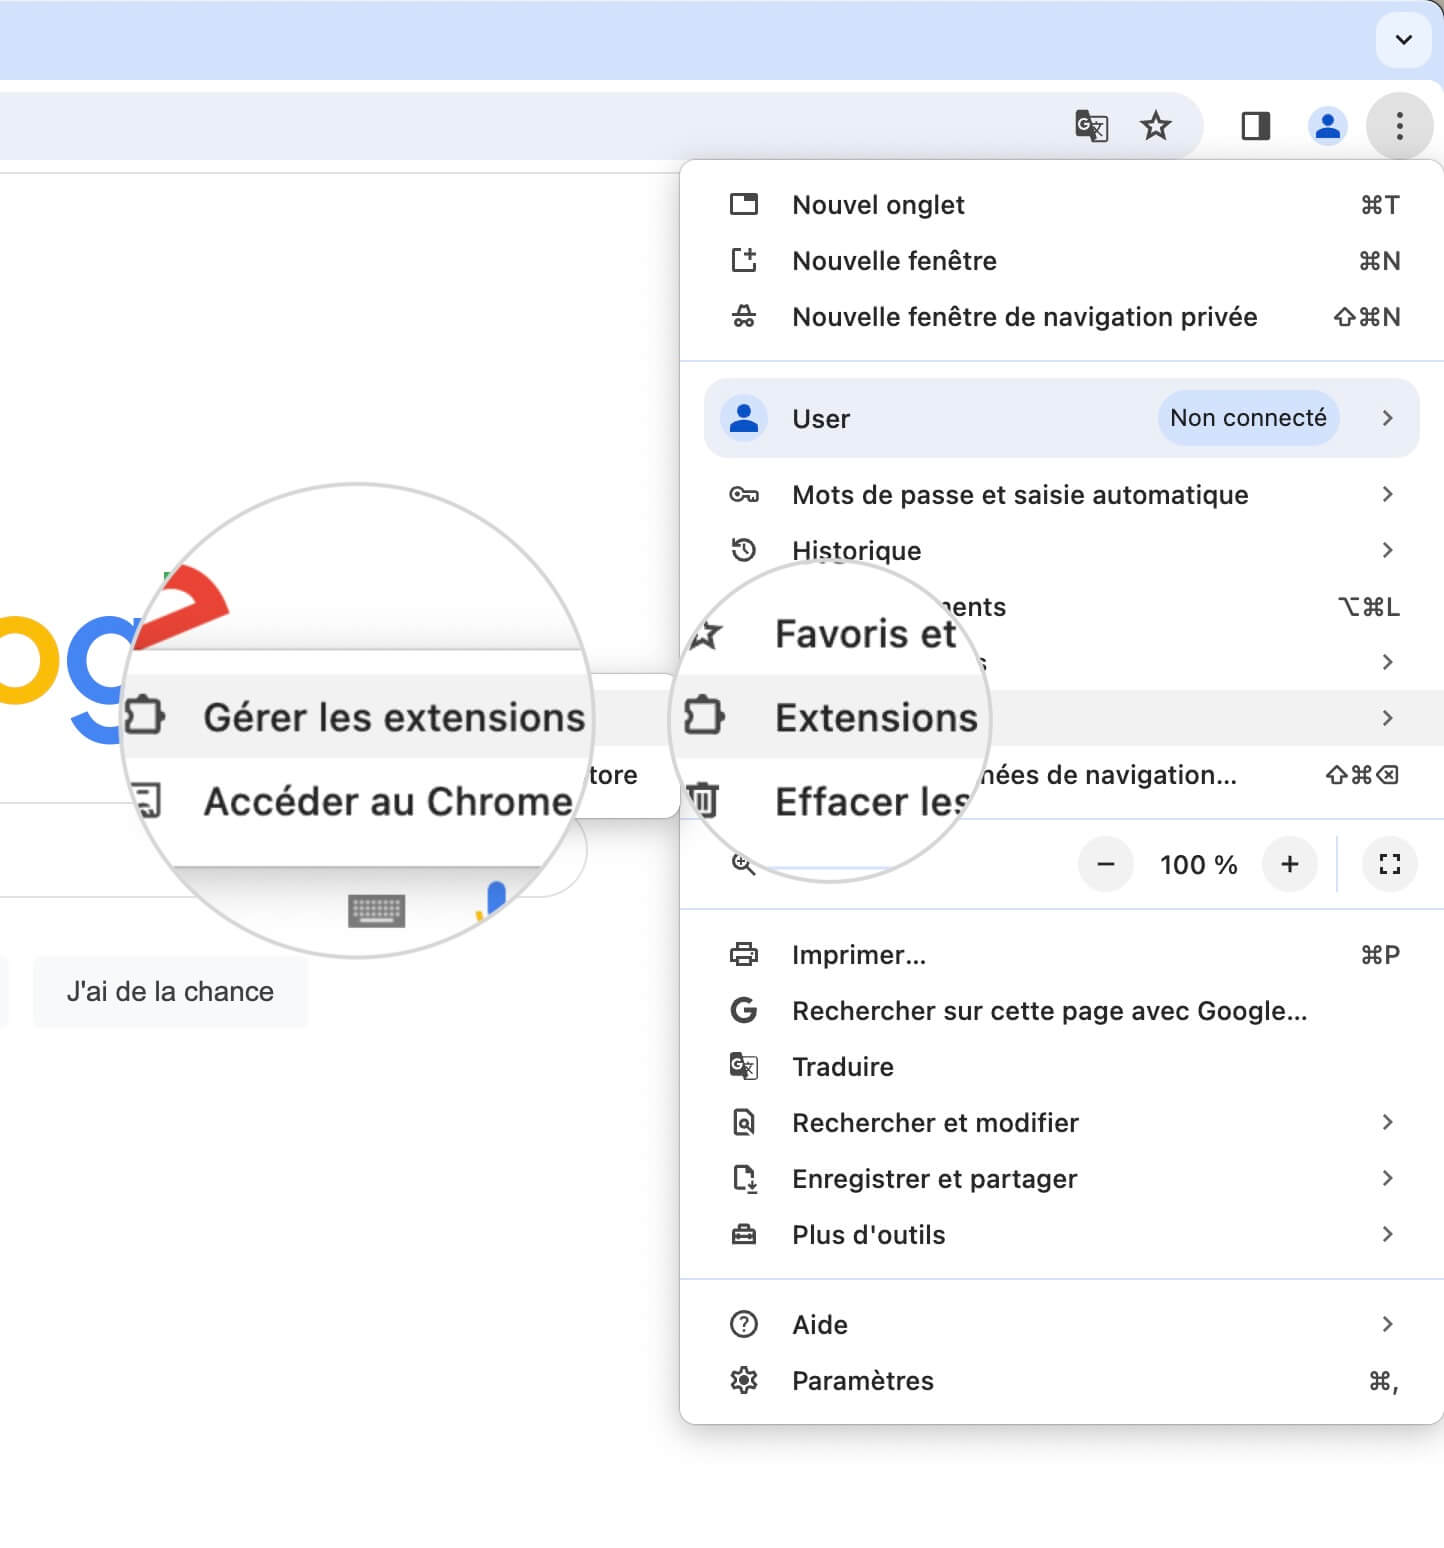Screen dimensions: 1444x1548
Task: Click the trash icon for Effacer les données
Action: [703, 800]
